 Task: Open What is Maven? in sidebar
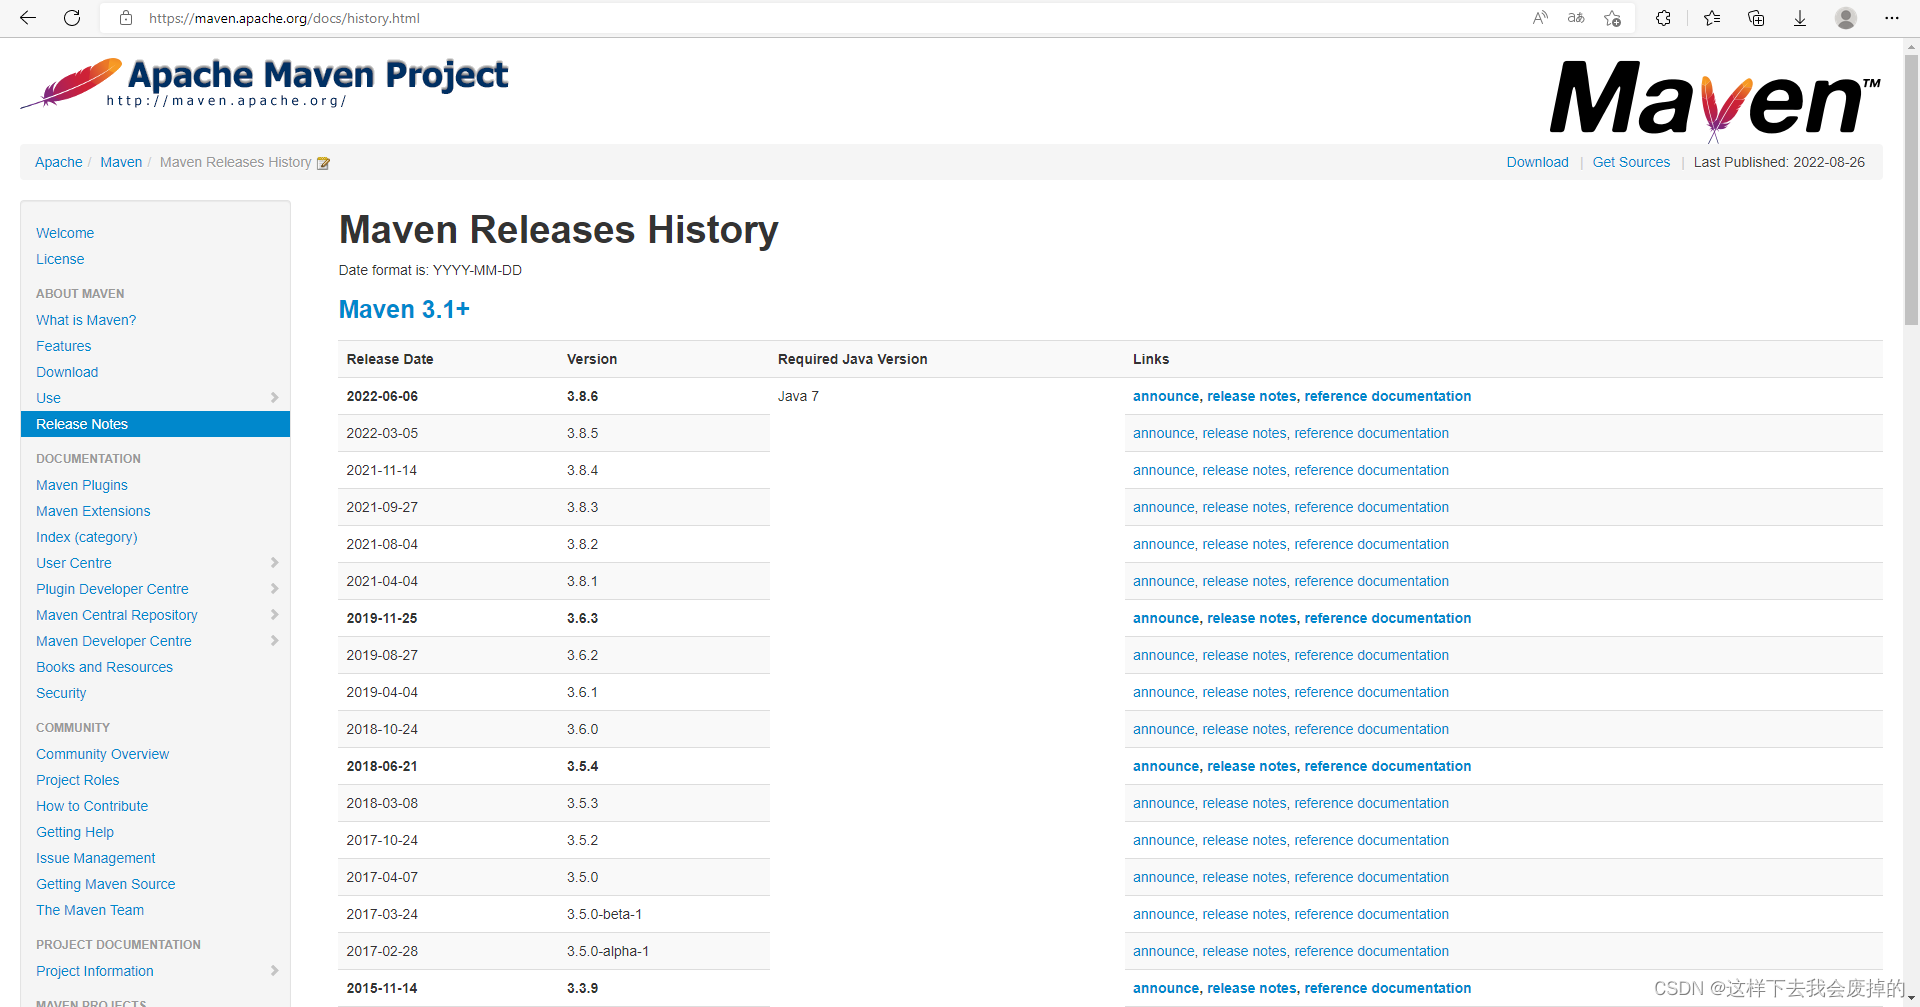86,320
